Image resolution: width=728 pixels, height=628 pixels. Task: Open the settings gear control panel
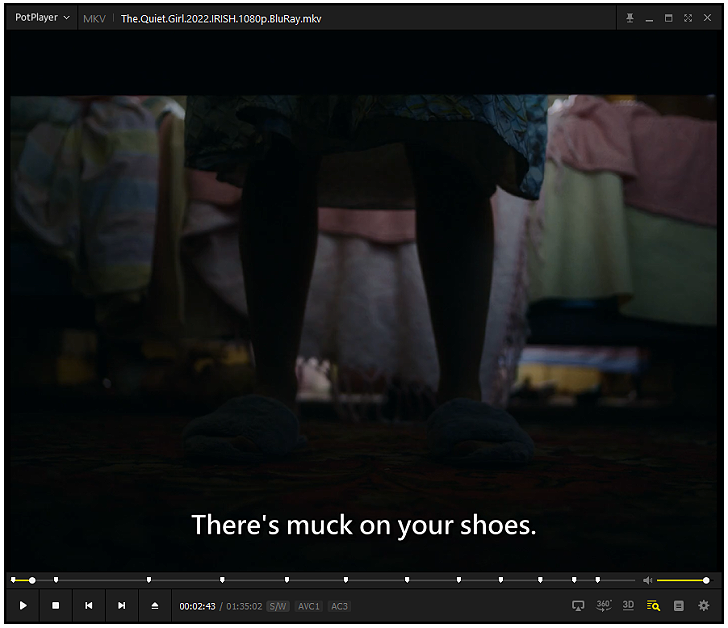pyautogui.click(x=704, y=605)
